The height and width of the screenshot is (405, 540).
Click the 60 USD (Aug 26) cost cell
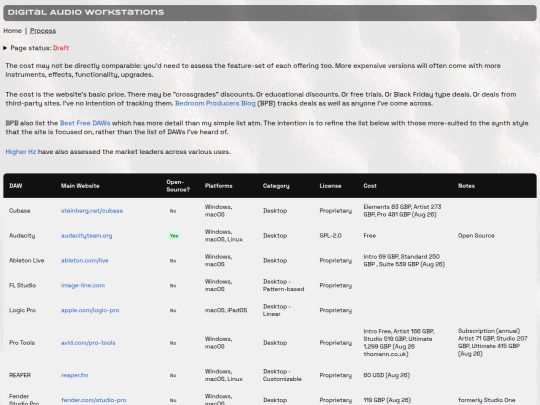pyautogui.click(x=386, y=375)
